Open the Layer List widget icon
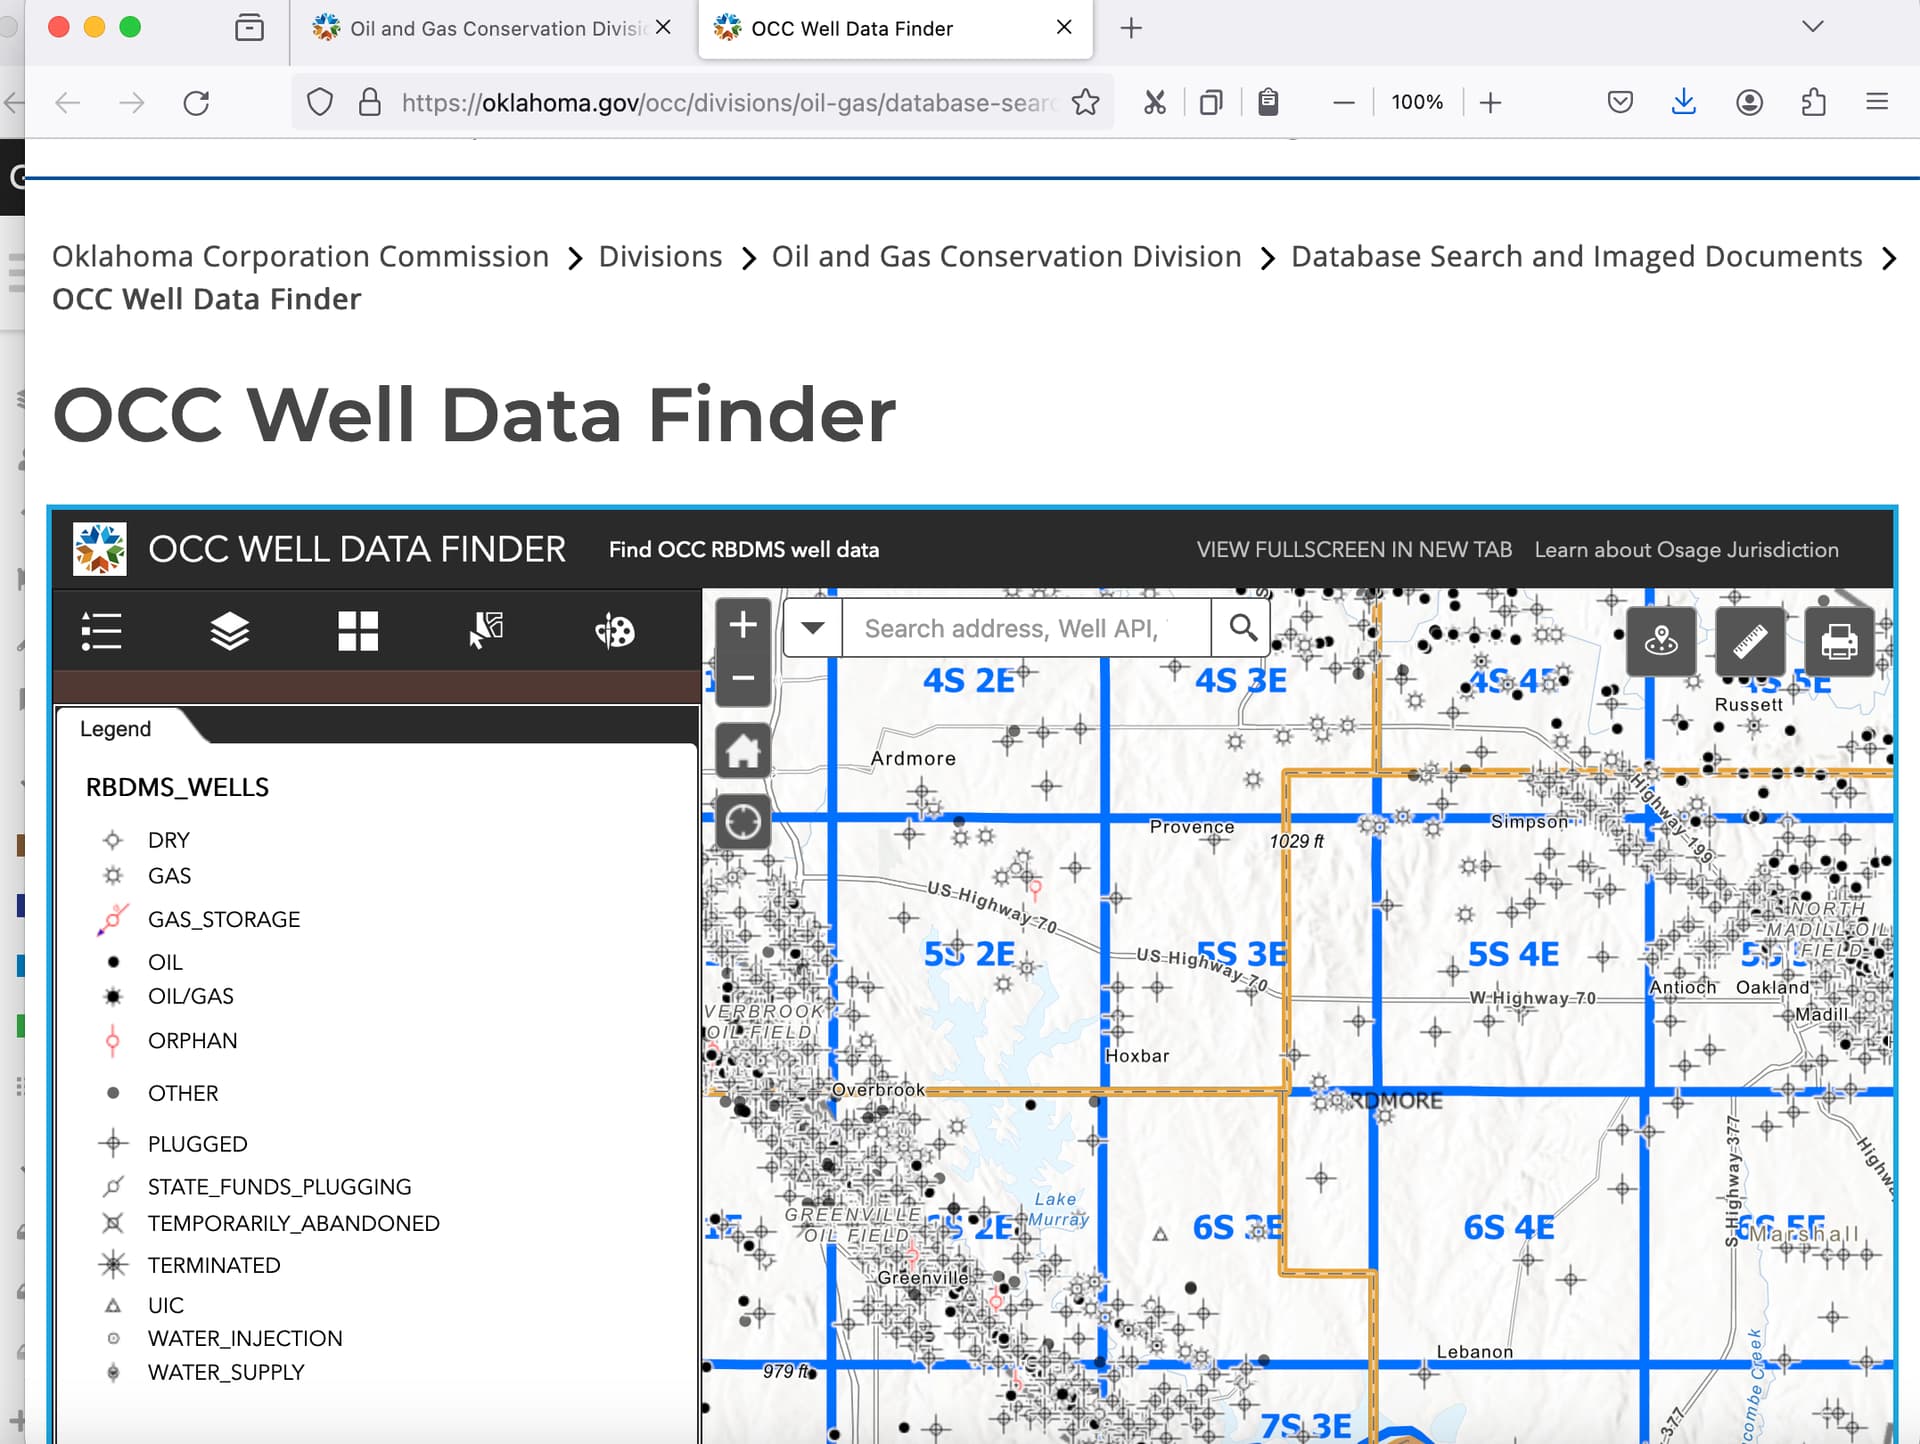This screenshot has width=1920, height=1444. (229, 631)
